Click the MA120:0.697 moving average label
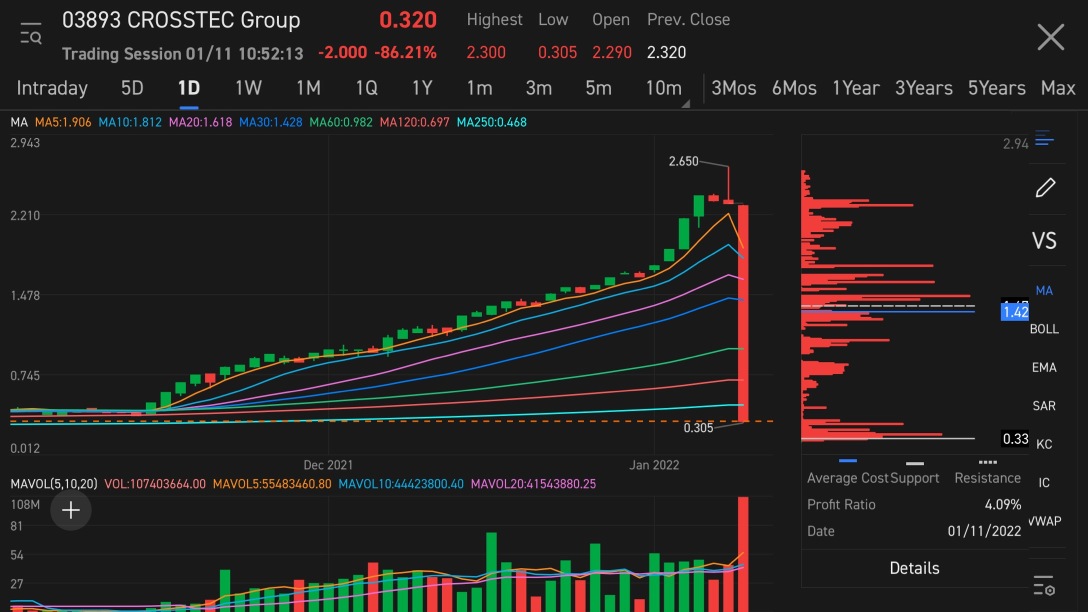Image resolution: width=1088 pixels, height=612 pixels. (414, 122)
